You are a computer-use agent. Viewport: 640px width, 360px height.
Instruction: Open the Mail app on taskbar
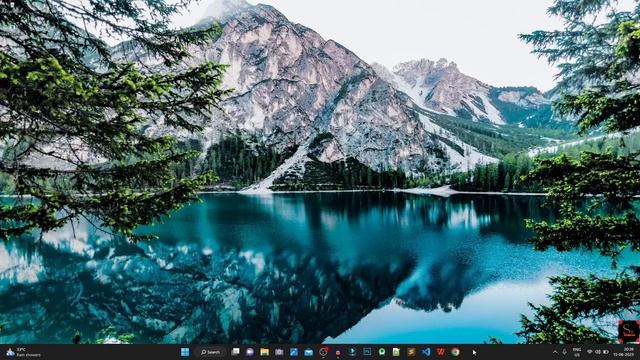pyautogui.click(x=309, y=352)
